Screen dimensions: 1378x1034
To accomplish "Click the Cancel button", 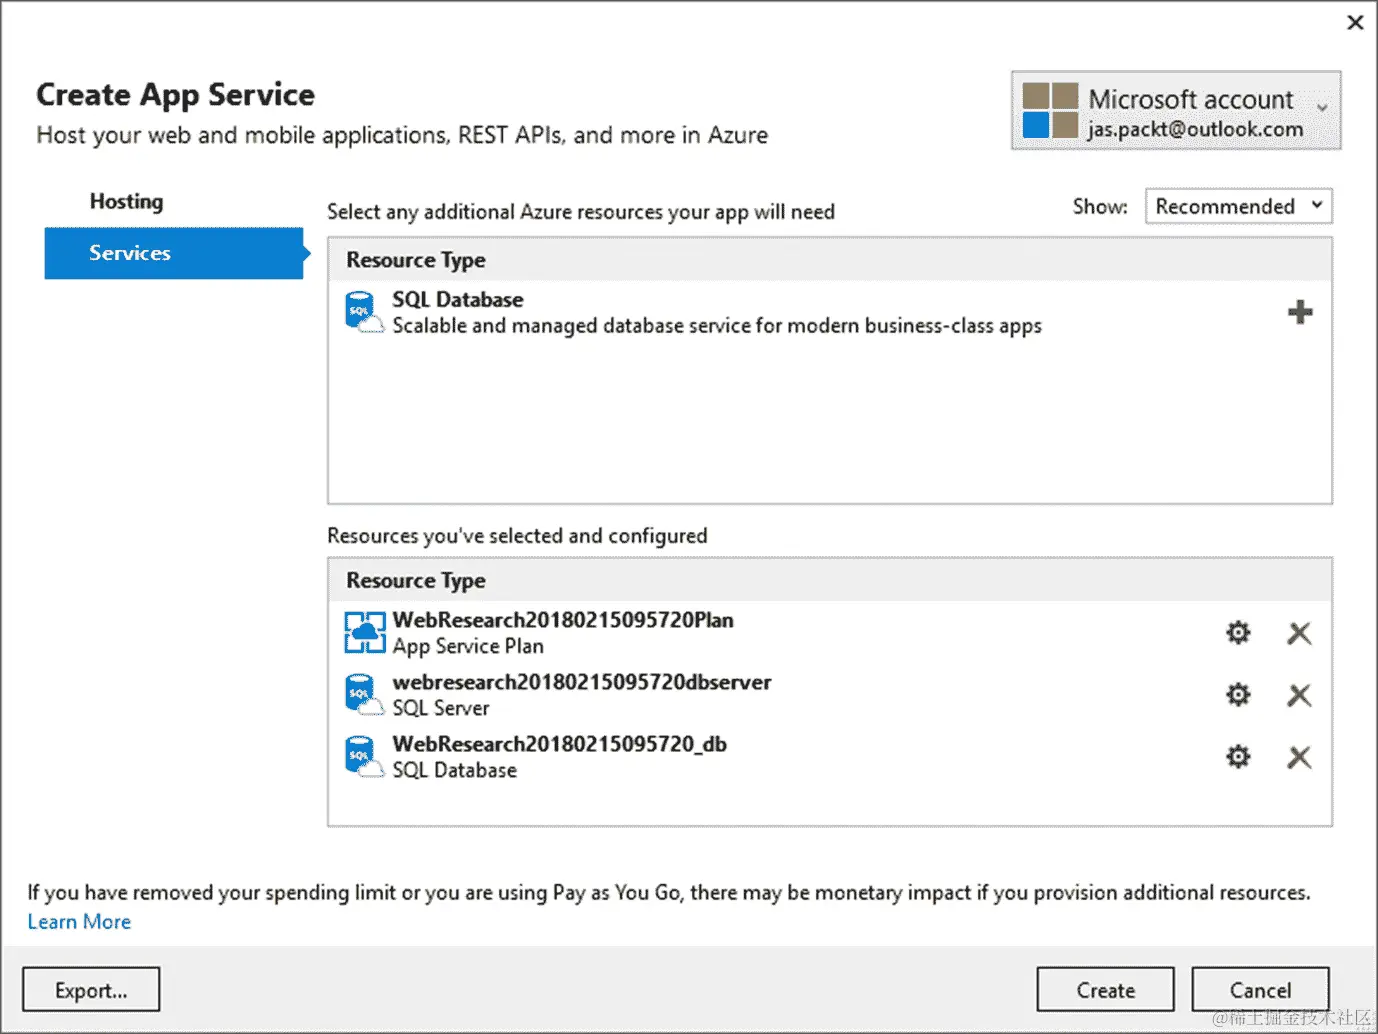I will (x=1260, y=990).
